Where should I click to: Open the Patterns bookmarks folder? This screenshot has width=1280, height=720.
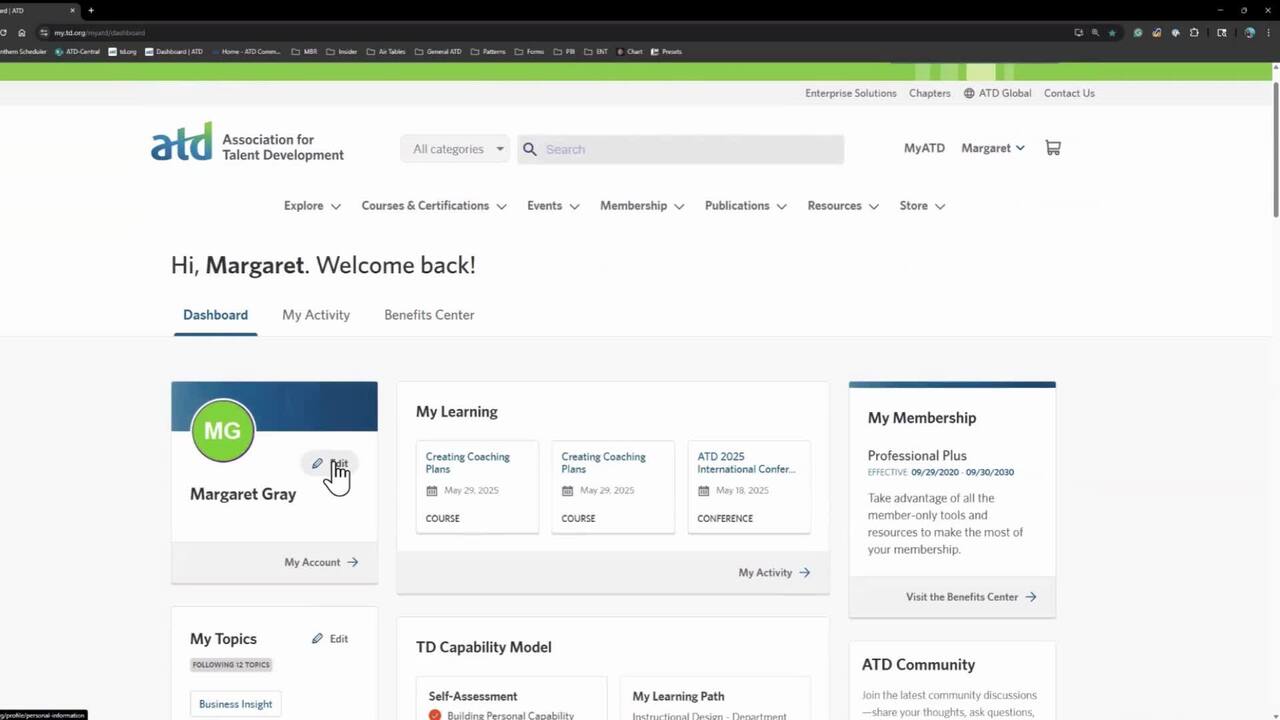pyautogui.click(x=488, y=51)
